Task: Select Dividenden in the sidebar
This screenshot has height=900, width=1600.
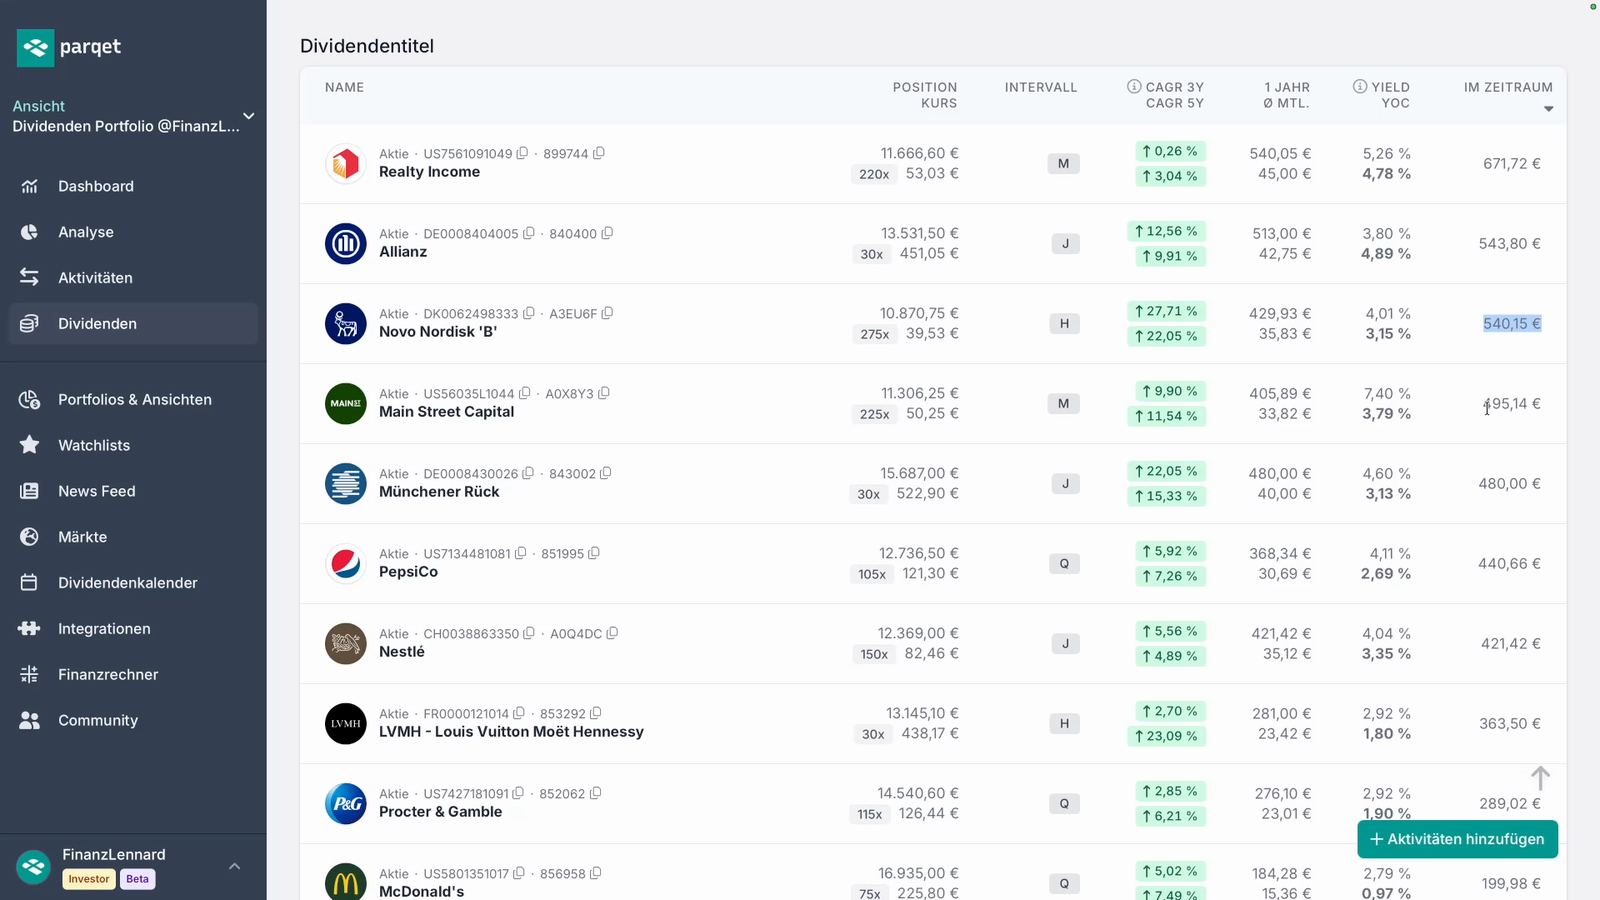Action: coord(133,324)
